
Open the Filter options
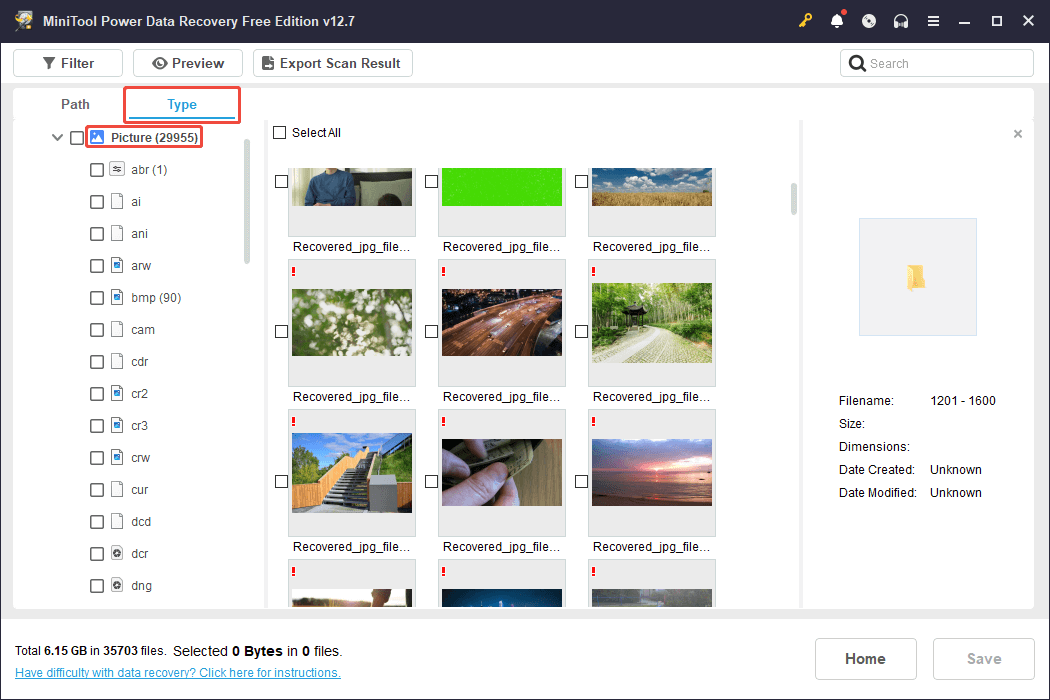pos(68,63)
